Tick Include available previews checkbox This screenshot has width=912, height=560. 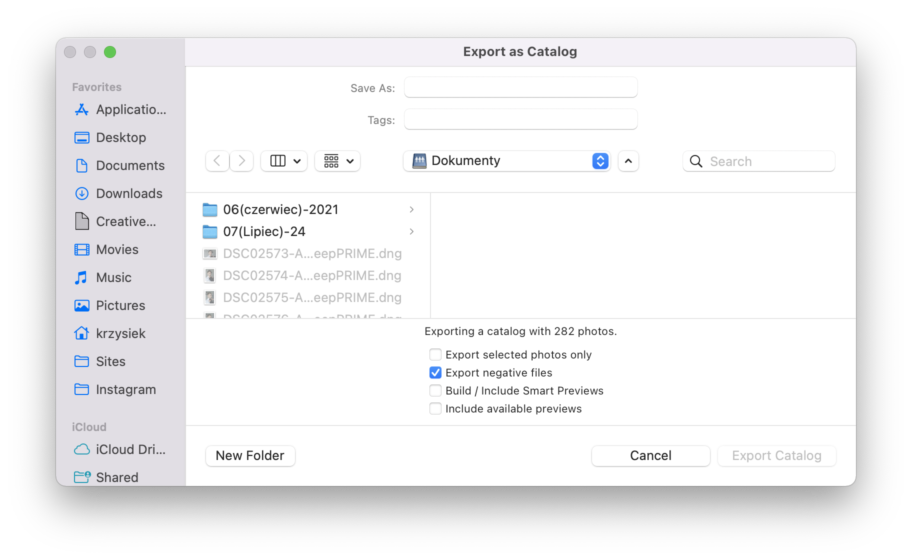435,409
